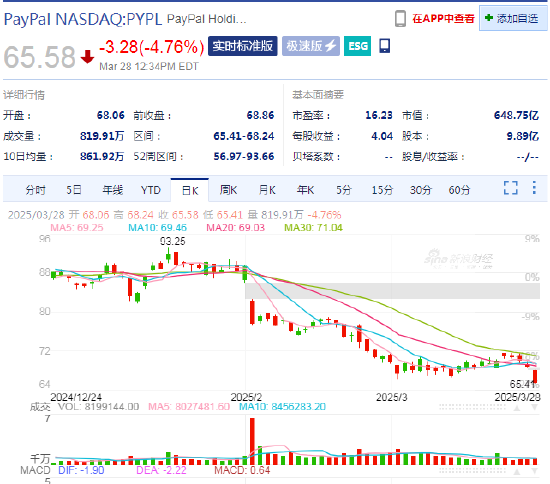The width and height of the screenshot is (550, 484).
Task: Click the tallest red volume bar
Action: click(252, 441)
